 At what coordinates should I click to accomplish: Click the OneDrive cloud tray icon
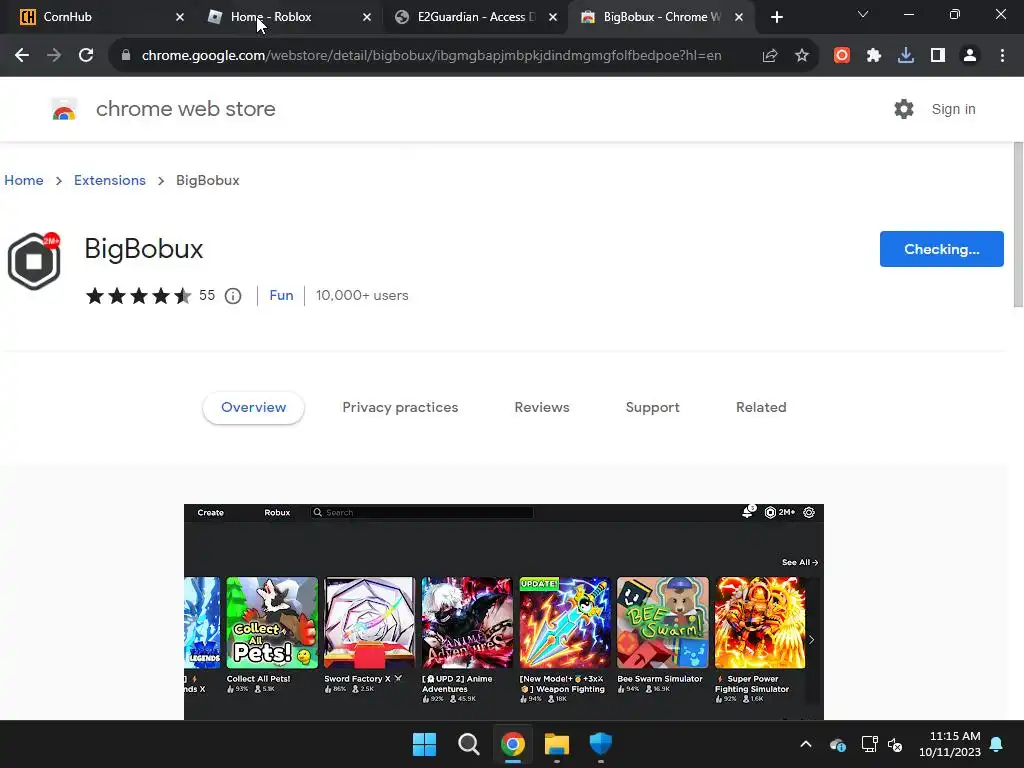pyautogui.click(x=838, y=744)
